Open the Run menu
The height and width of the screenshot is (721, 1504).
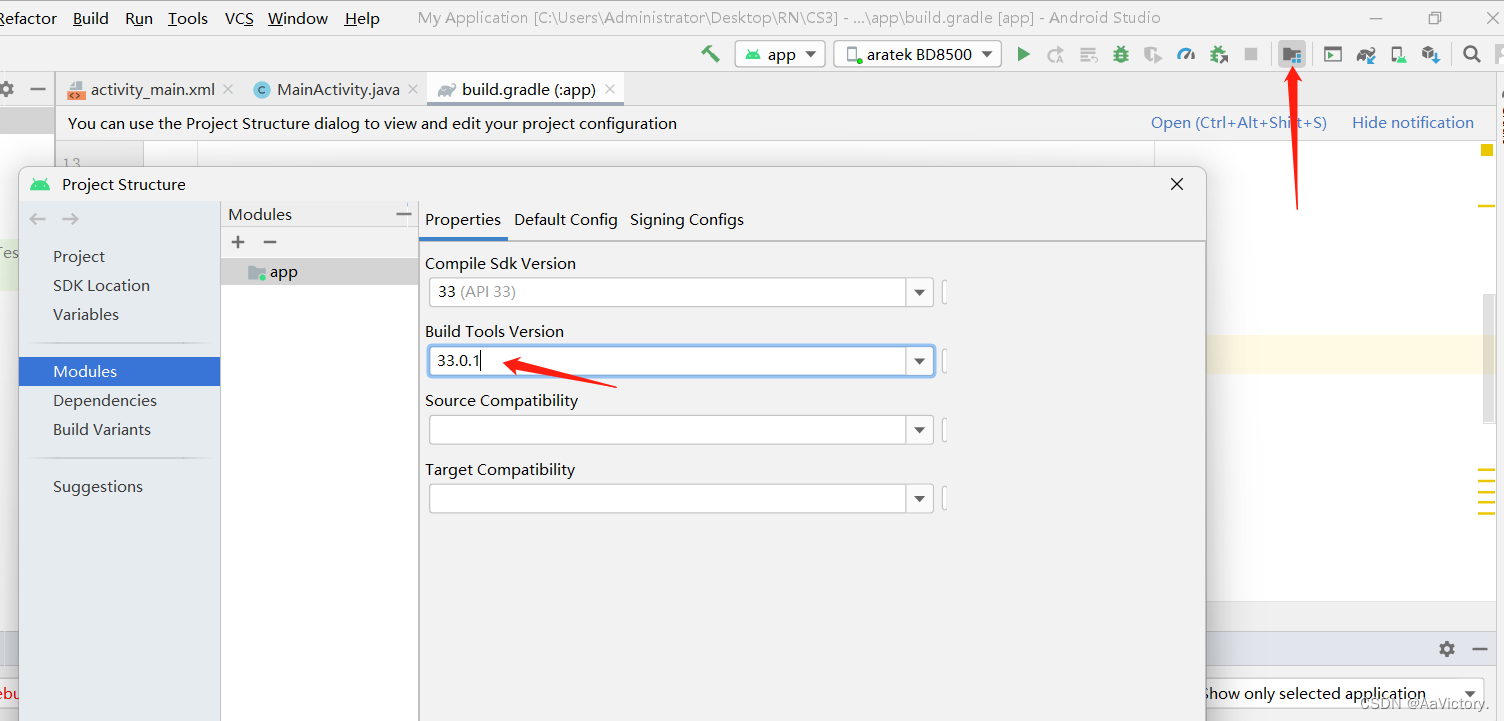pos(139,18)
